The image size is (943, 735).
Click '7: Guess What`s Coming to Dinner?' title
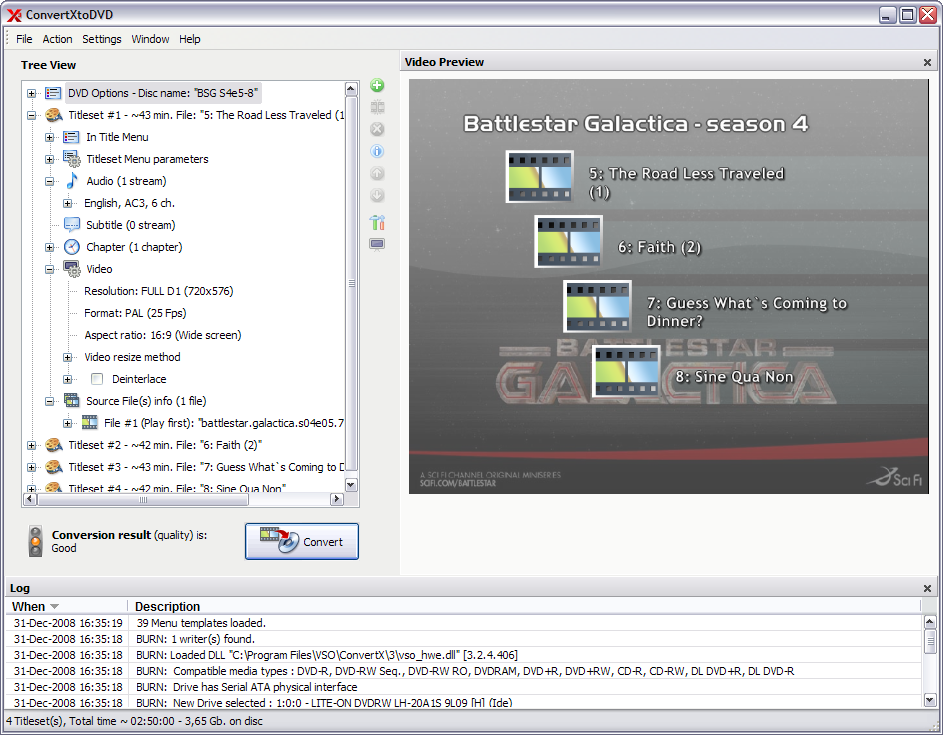[747, 312]
